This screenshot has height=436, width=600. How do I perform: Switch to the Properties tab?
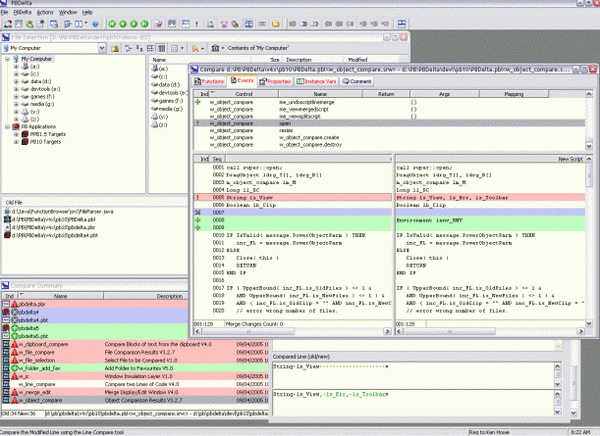(277, 81)
